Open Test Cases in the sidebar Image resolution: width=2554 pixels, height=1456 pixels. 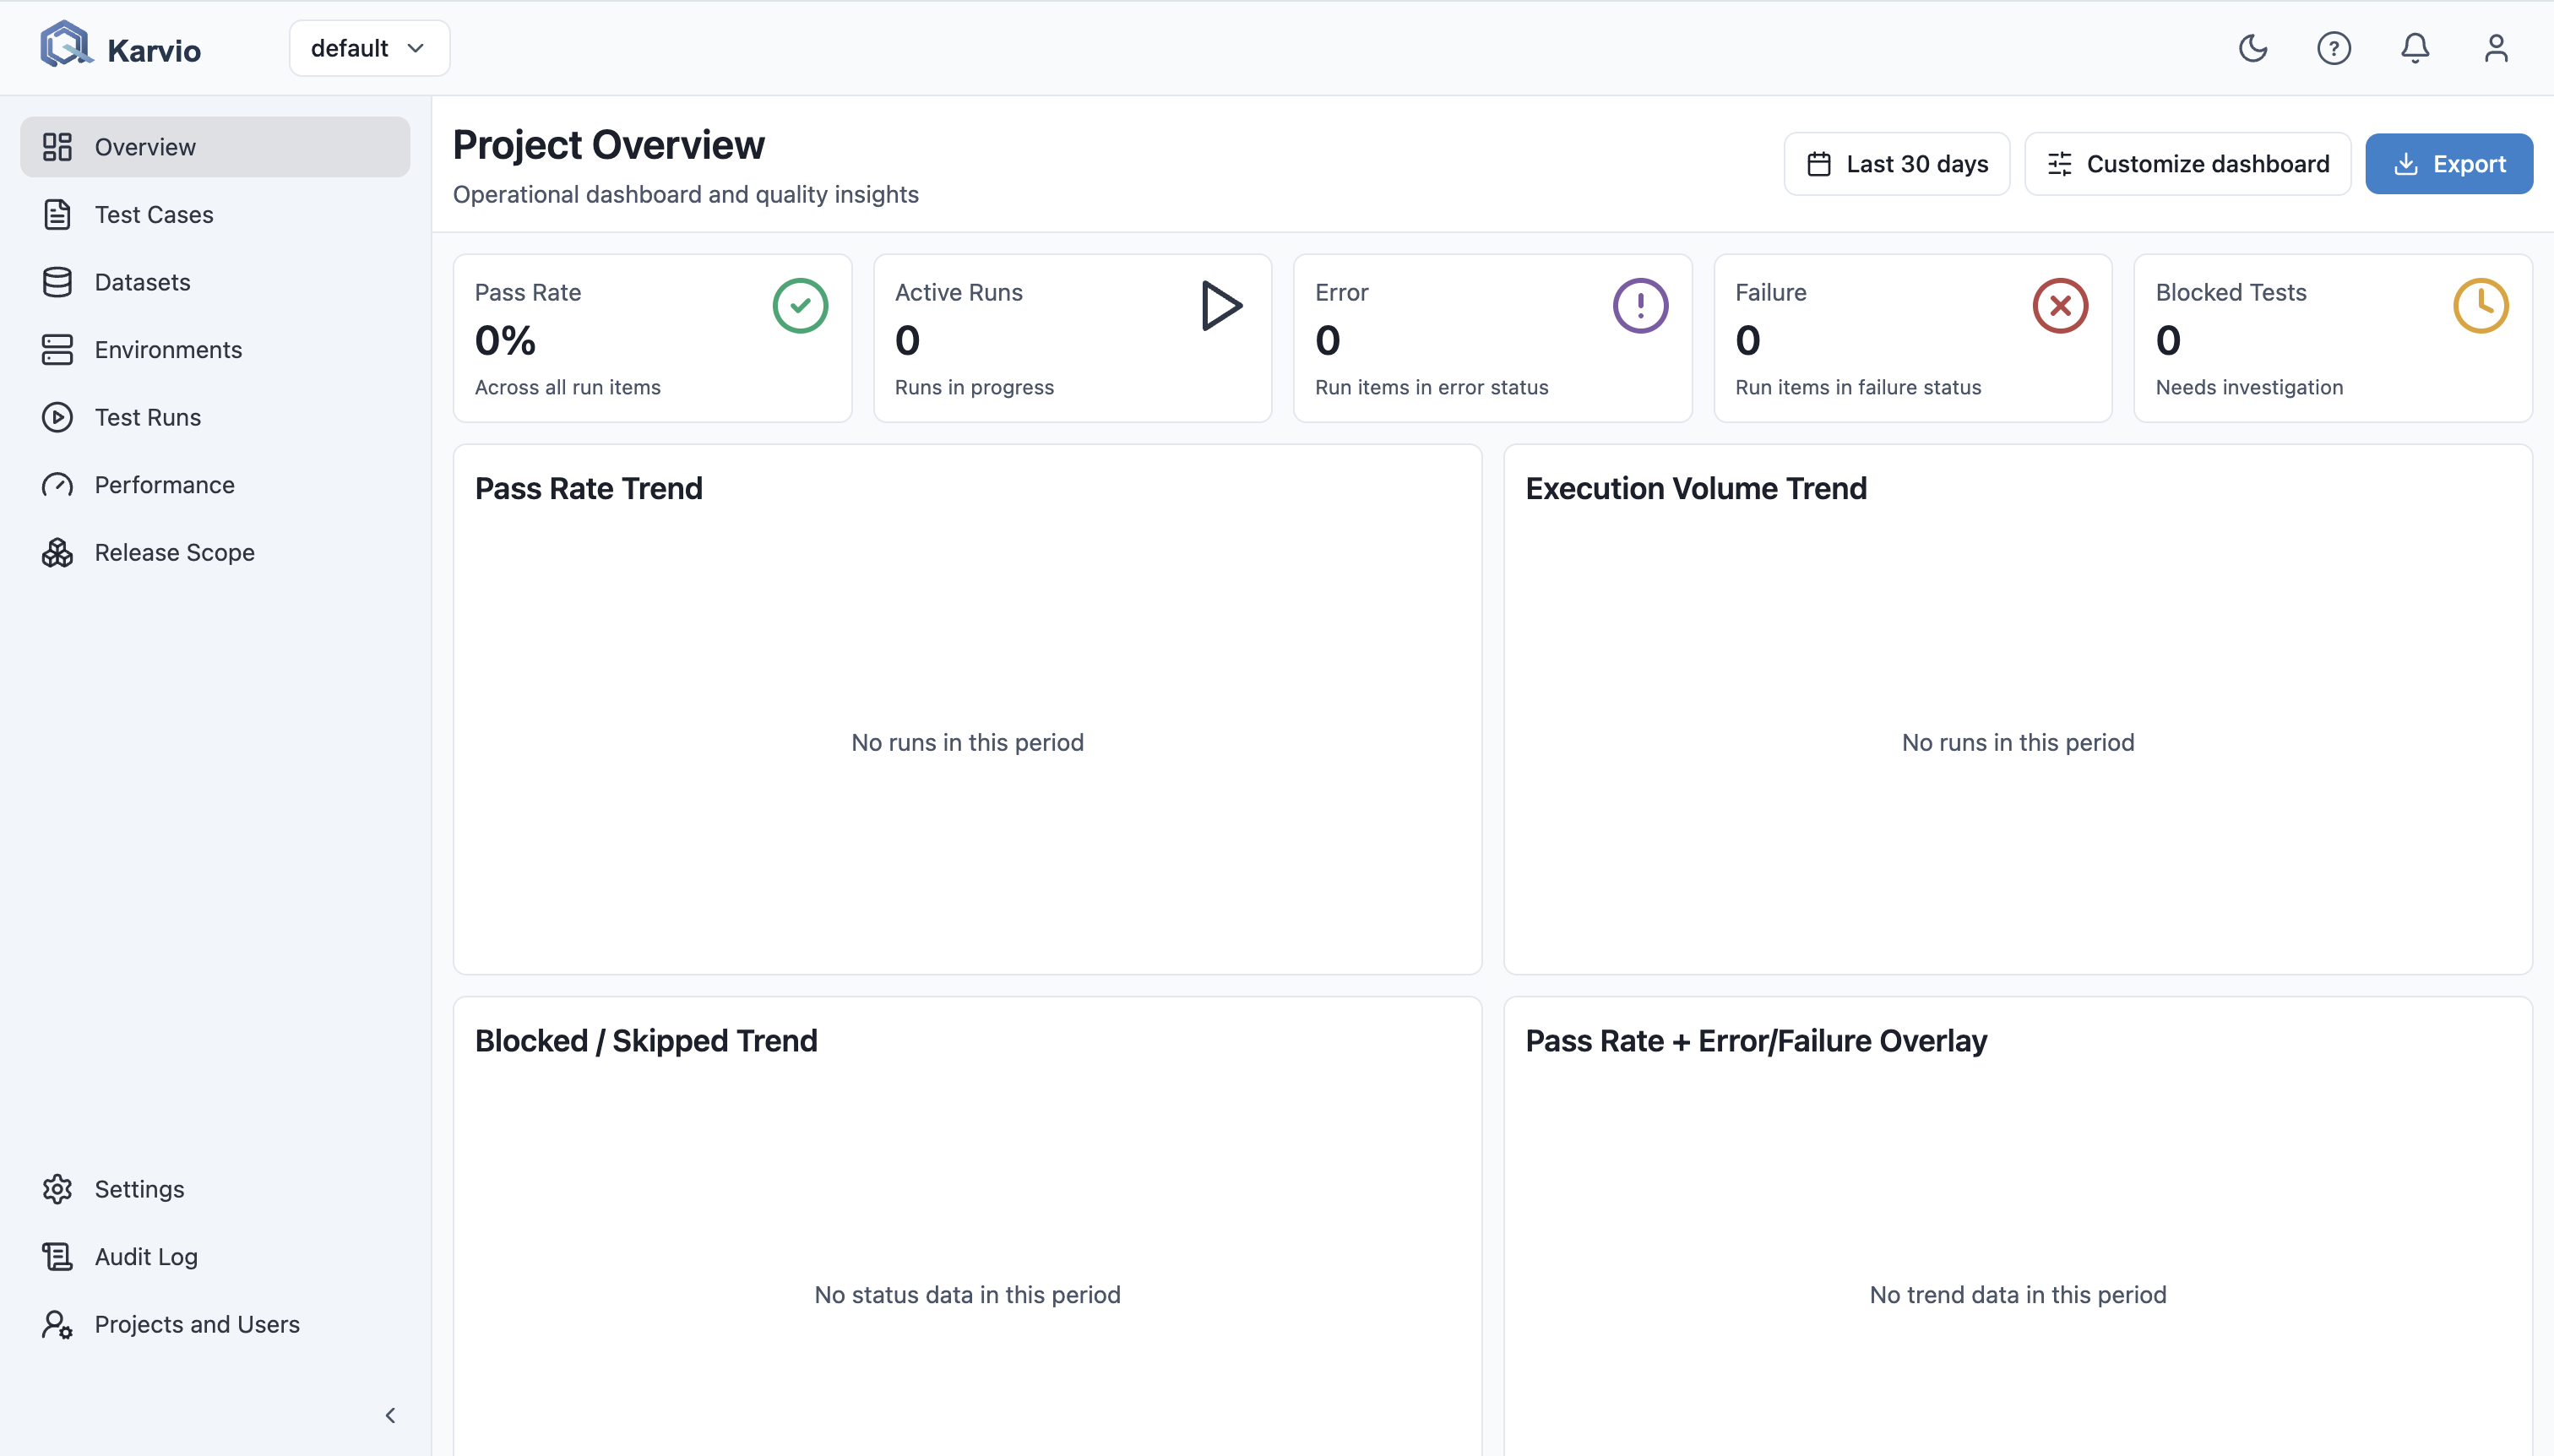(x=215, y=214)
